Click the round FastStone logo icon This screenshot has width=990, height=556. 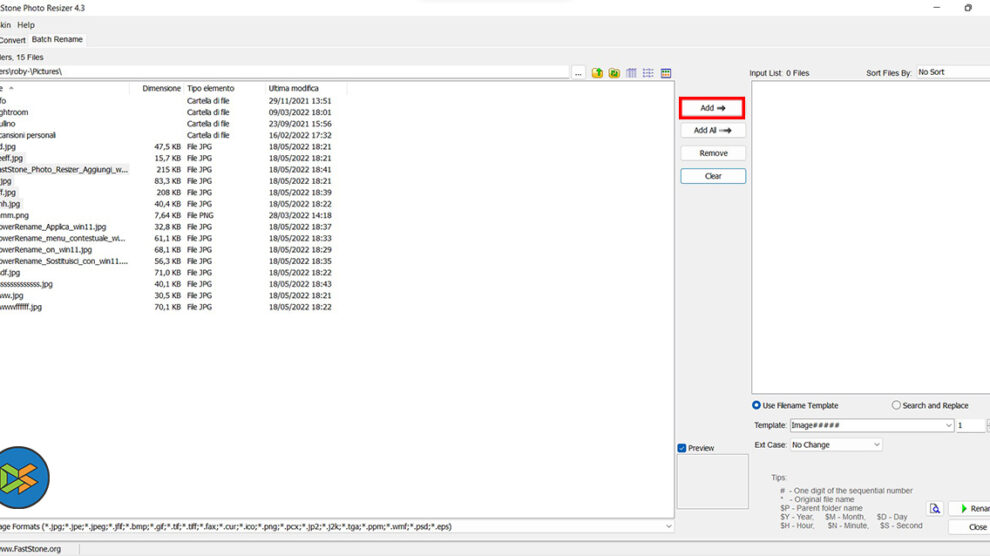23,477
